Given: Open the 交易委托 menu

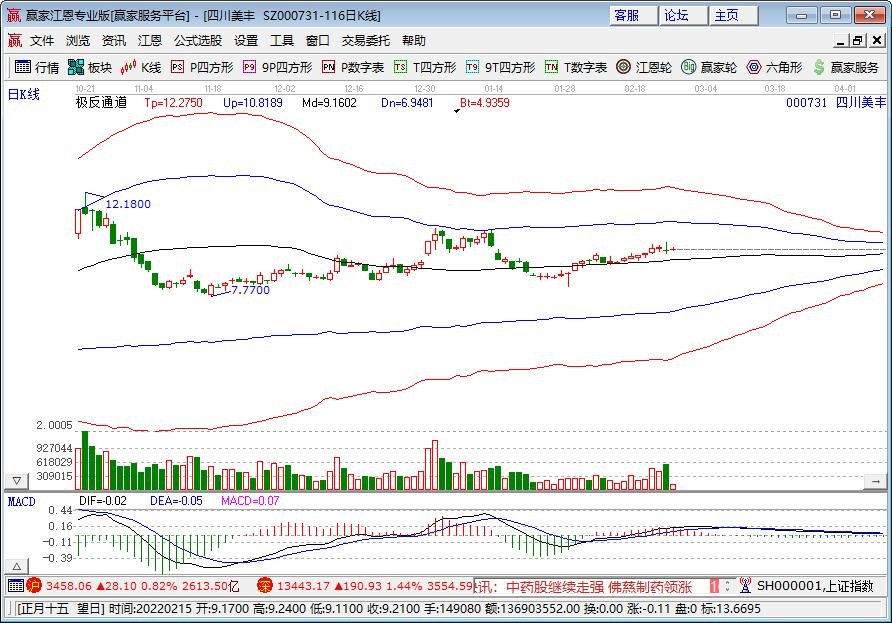Looking at the screenshot, I should [366, 40].
